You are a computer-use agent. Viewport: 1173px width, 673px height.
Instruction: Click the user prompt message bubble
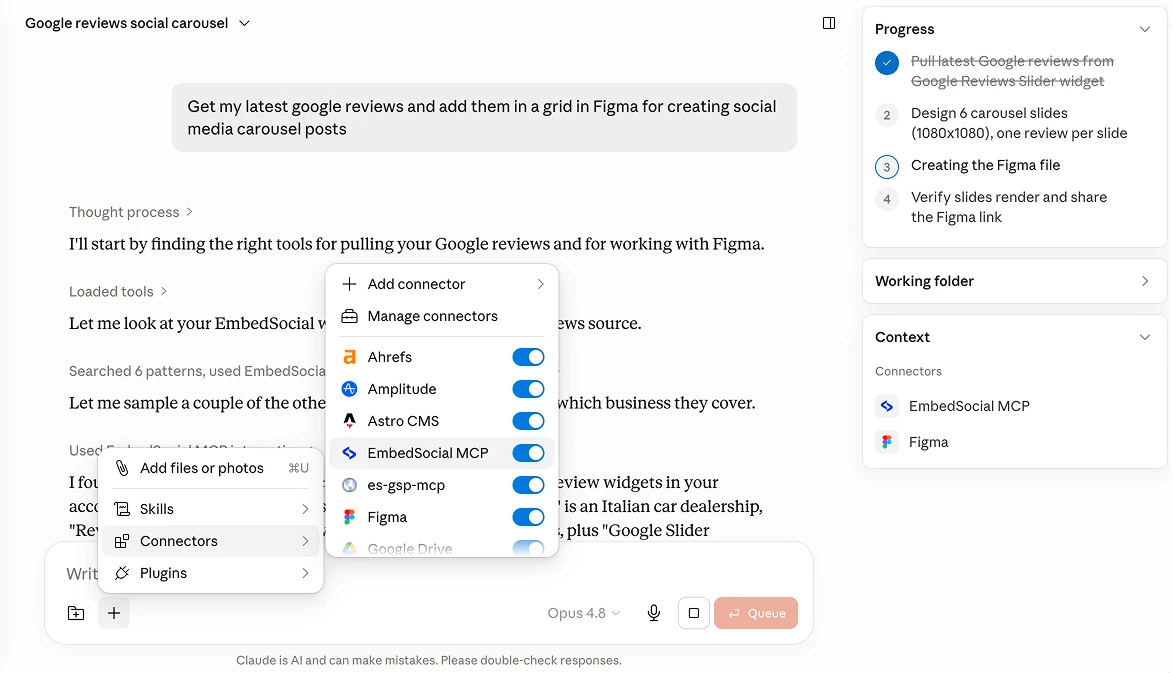[x=484, y=117]
